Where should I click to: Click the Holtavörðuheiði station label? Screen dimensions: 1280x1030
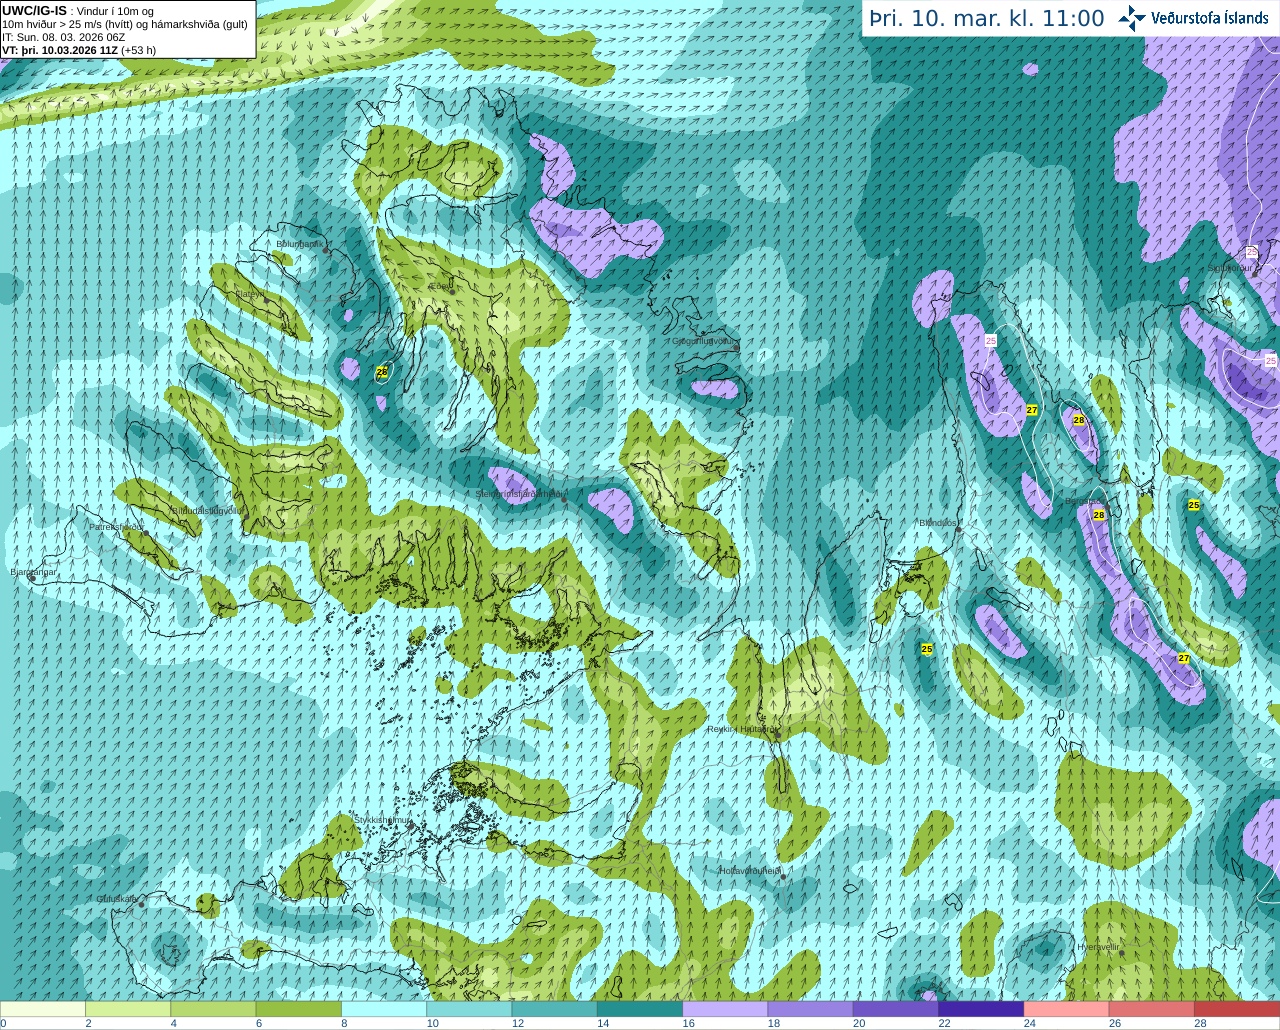(750, 871)
